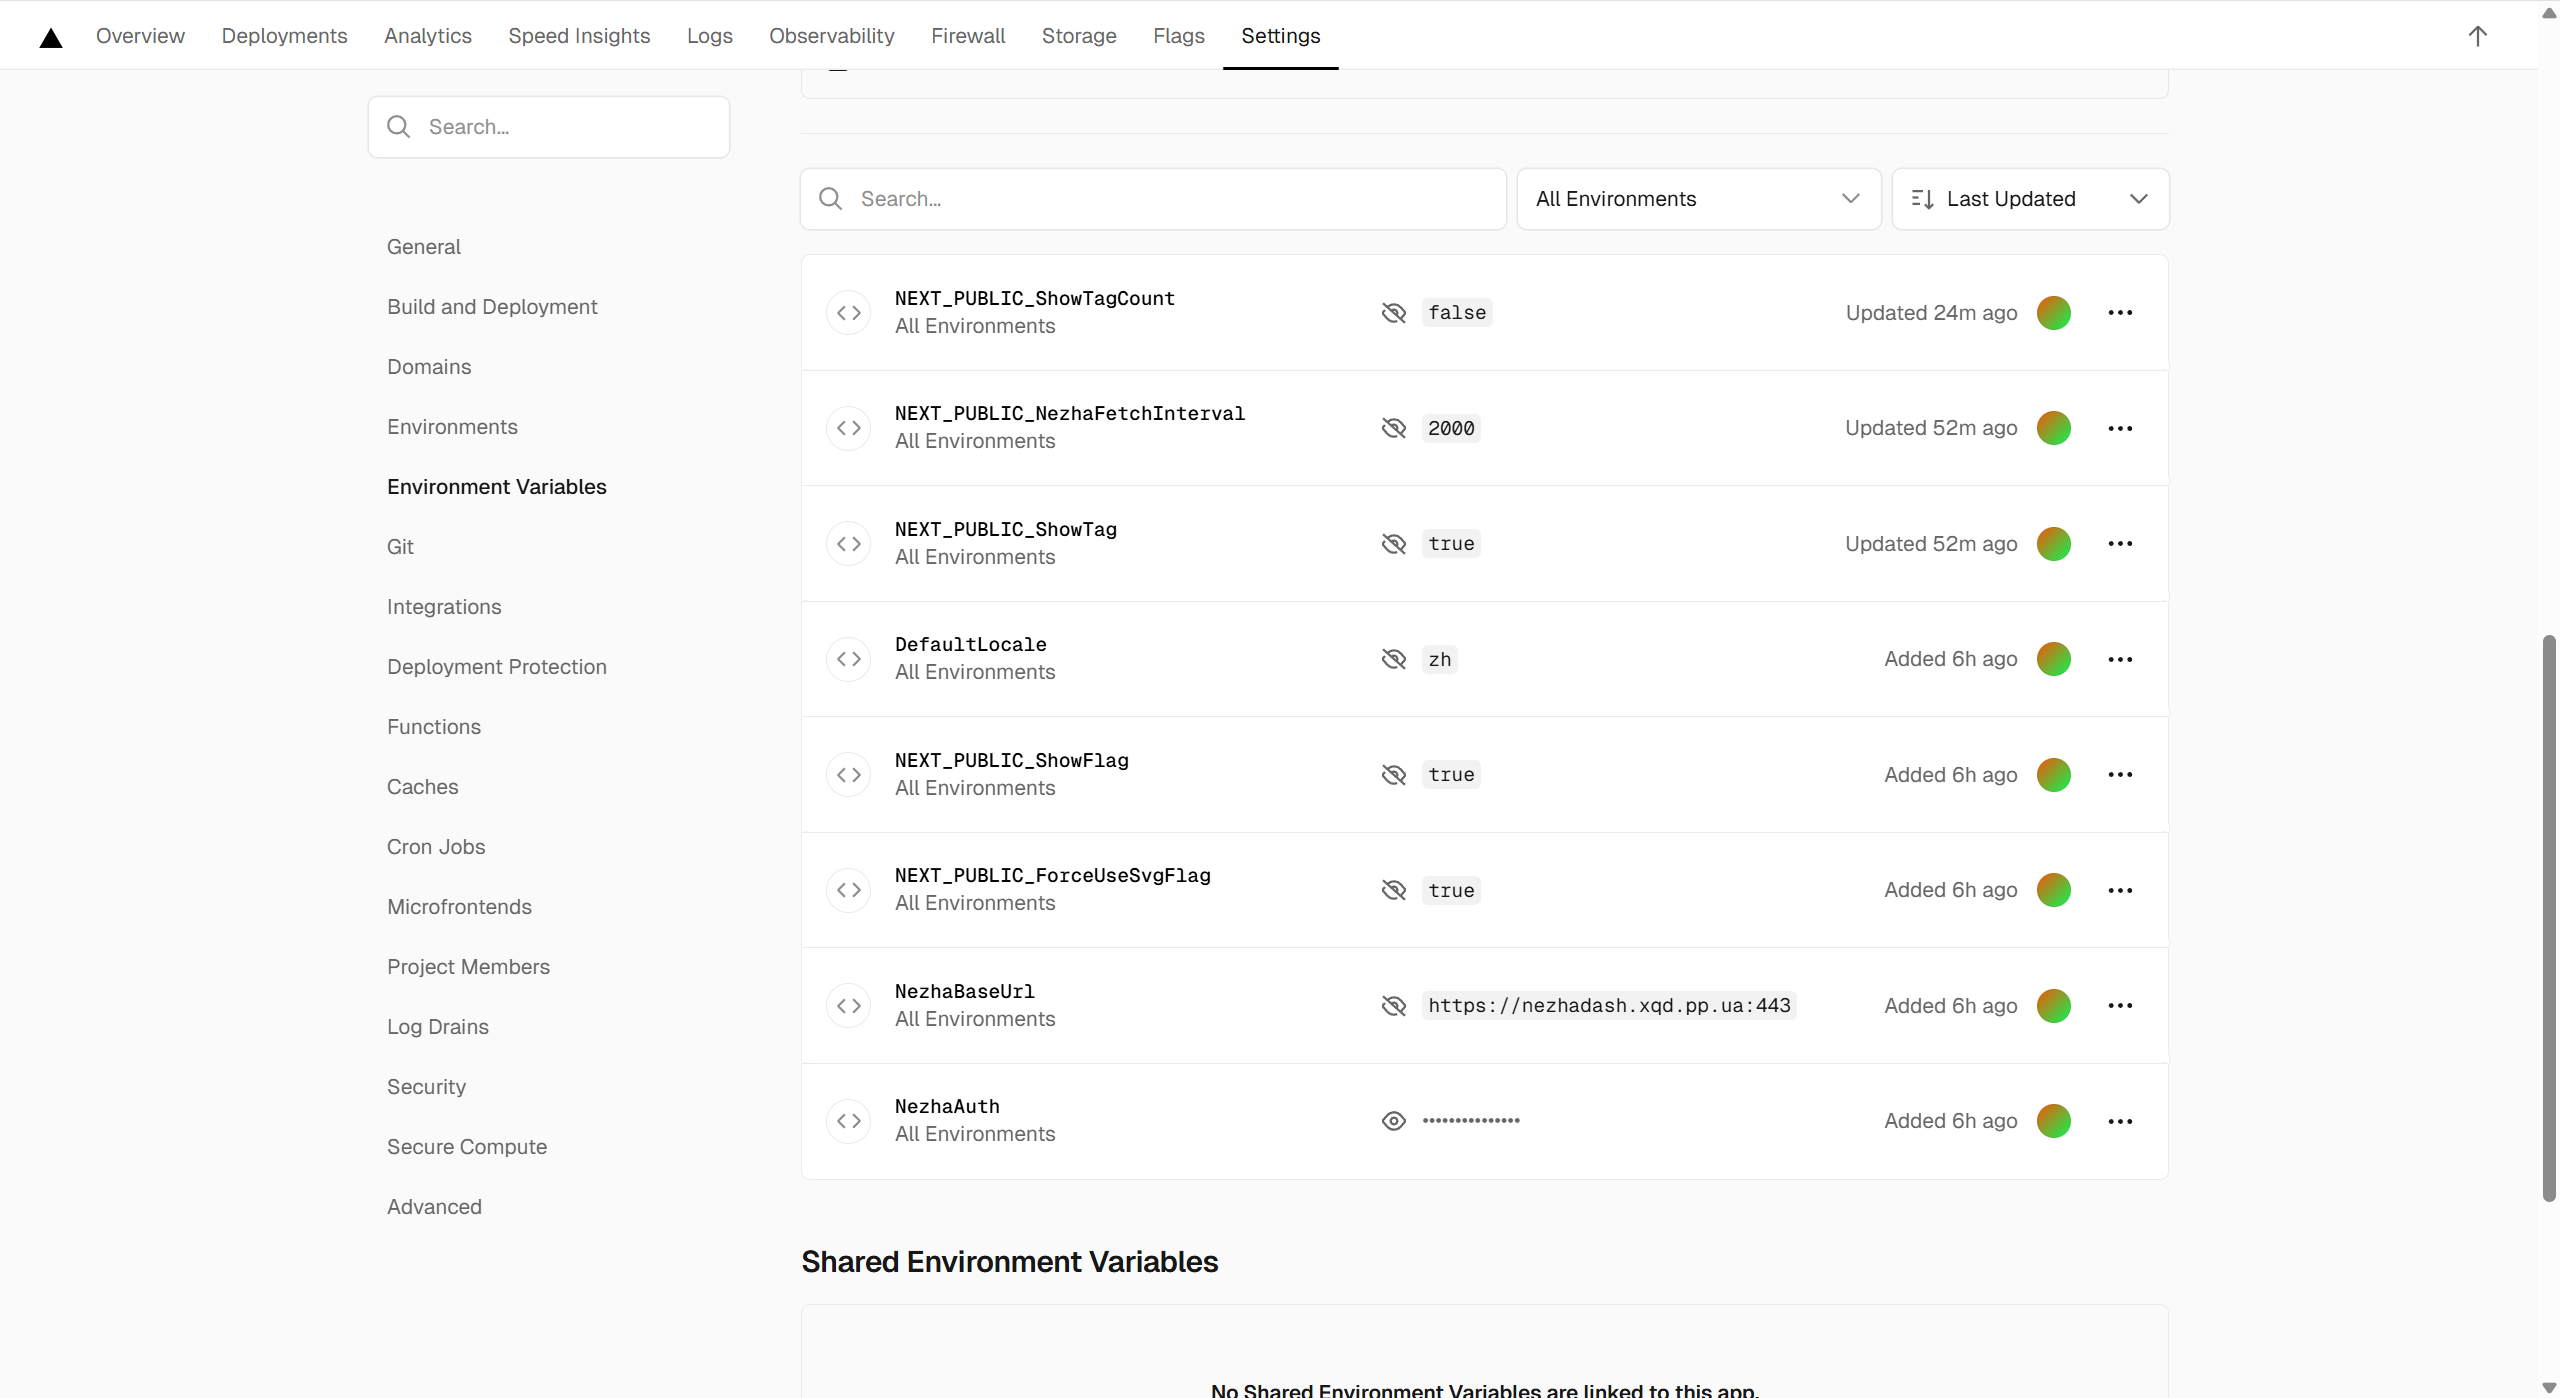Open three-dot menu for NezhaAuth variable

point(2120,1121)
